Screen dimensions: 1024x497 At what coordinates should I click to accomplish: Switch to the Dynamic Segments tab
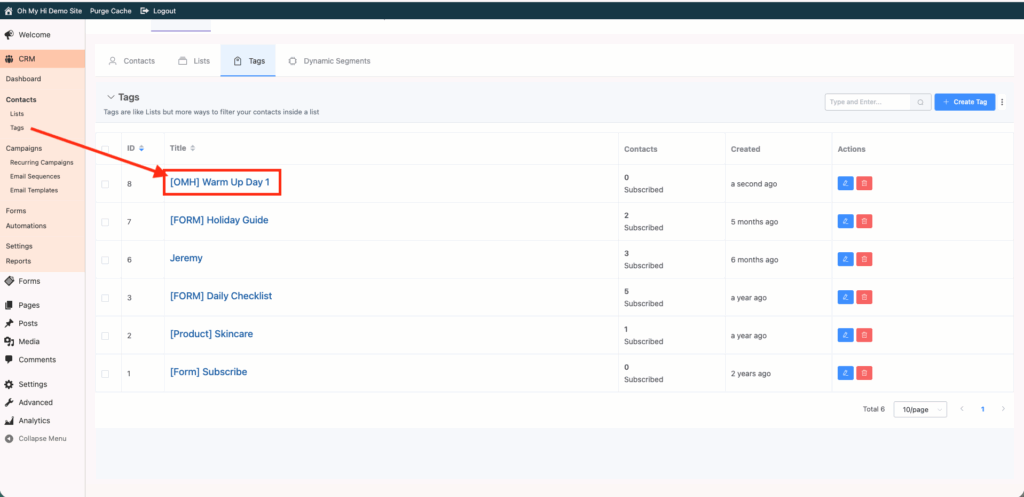click(329, 61)
